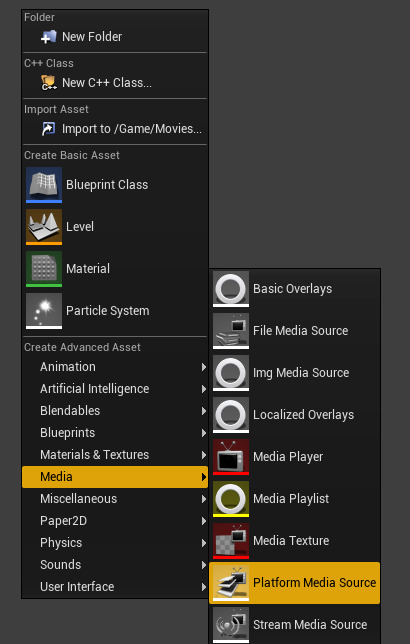
Task: Click the Localized Overlays icon
Action: (x=230, y=415)
